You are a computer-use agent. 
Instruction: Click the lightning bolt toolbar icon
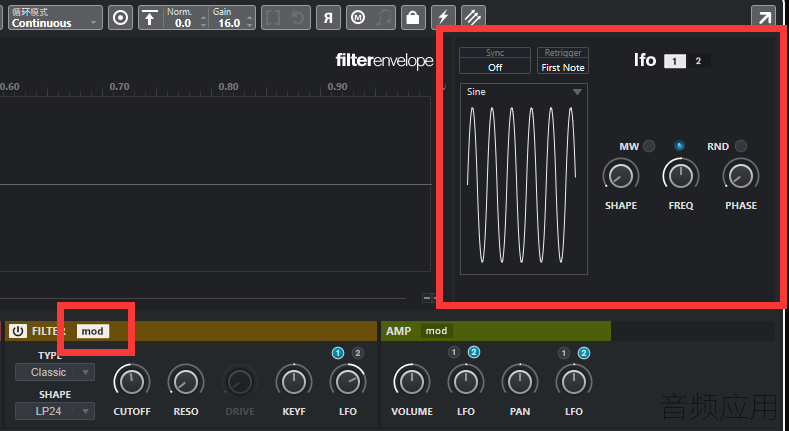(x=443, y=18)
